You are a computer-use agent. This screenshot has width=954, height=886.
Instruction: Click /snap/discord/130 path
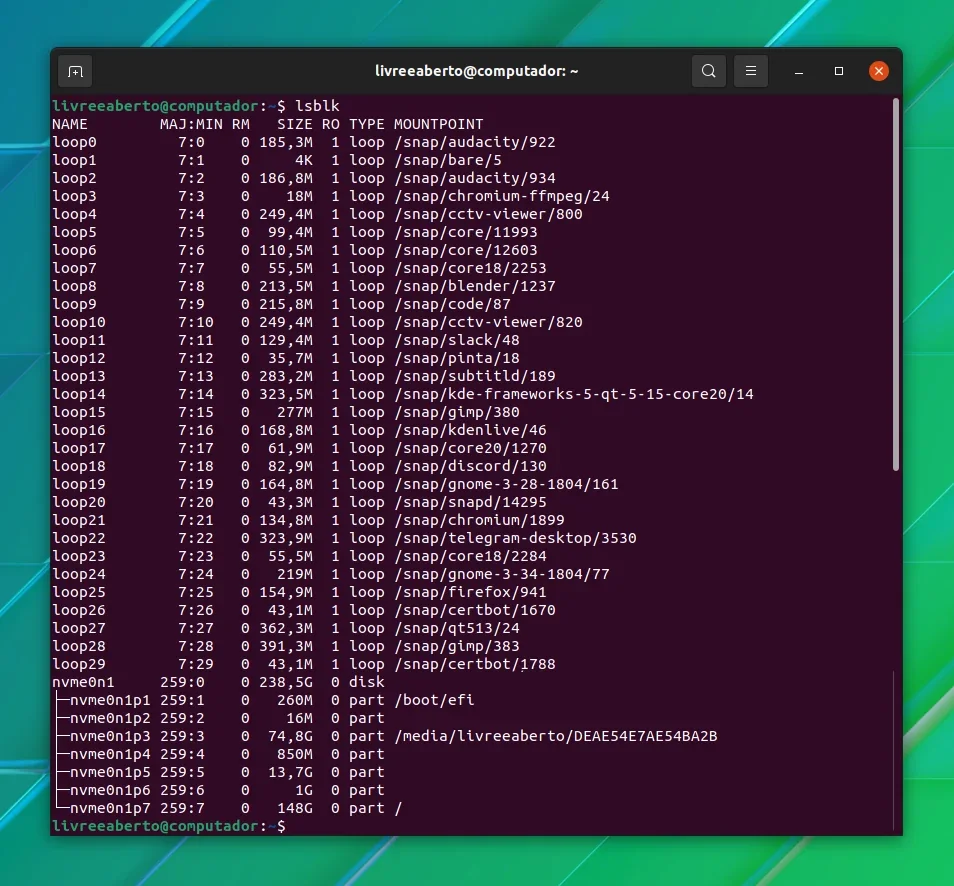pyautogui.click(x=470, y=466)
